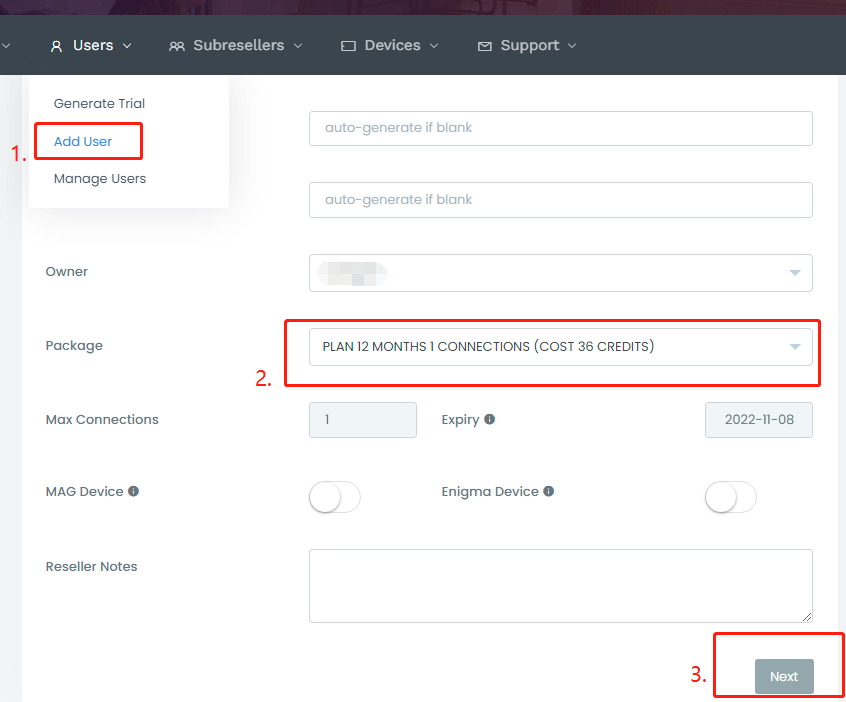Expand the Devices menu chevron
846x702 pixels.
pos(434,46)
